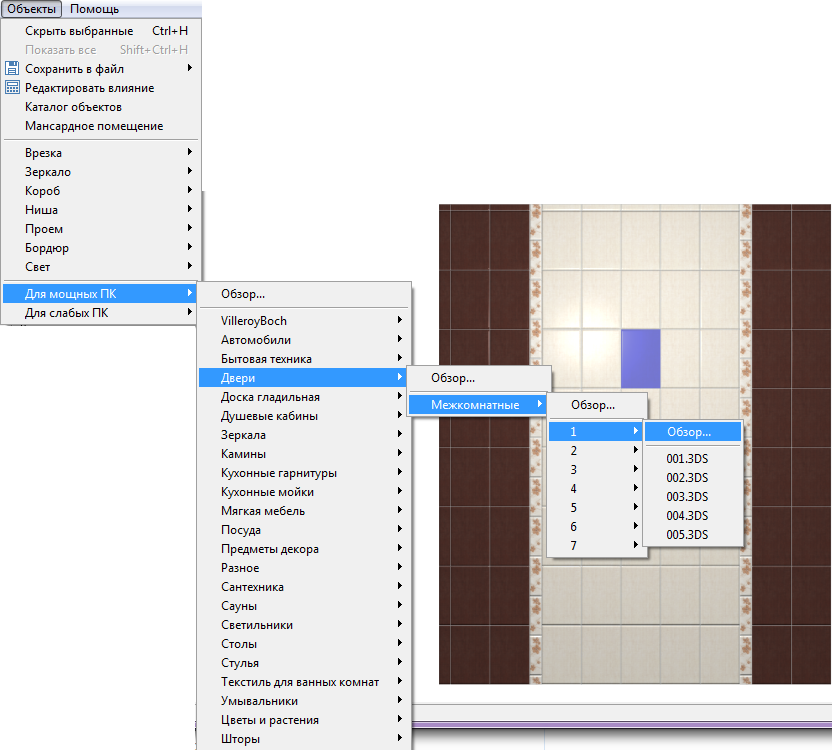
Task: Choose Редактировать влияние entry
Action: coord(100,88)
